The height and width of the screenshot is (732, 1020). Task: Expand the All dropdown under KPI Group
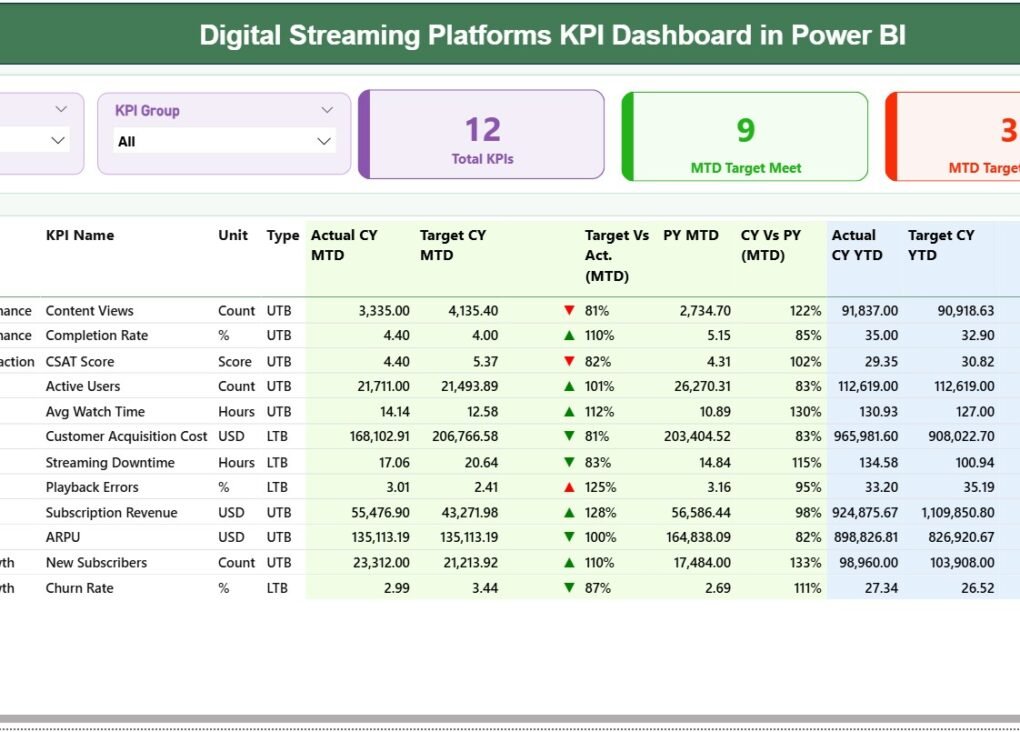point(325,142)
